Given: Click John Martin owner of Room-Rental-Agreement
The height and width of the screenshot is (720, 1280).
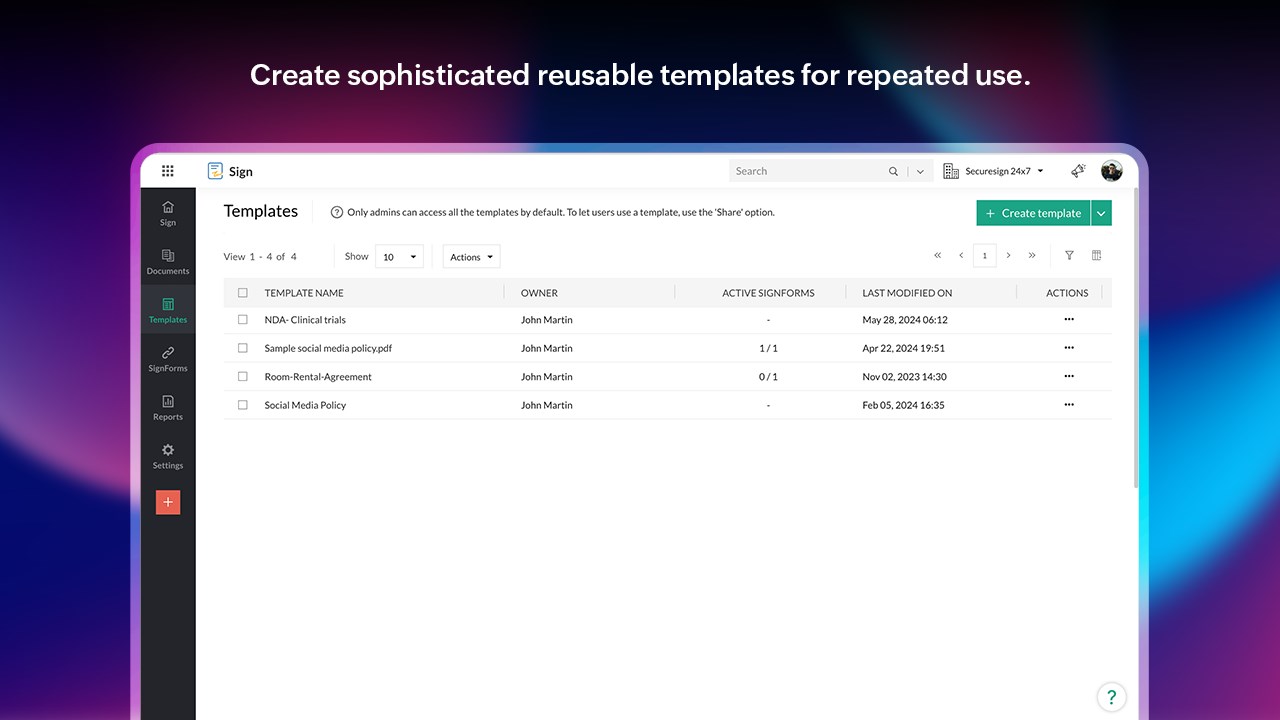Looking at the screenshot, I should 547,377.
